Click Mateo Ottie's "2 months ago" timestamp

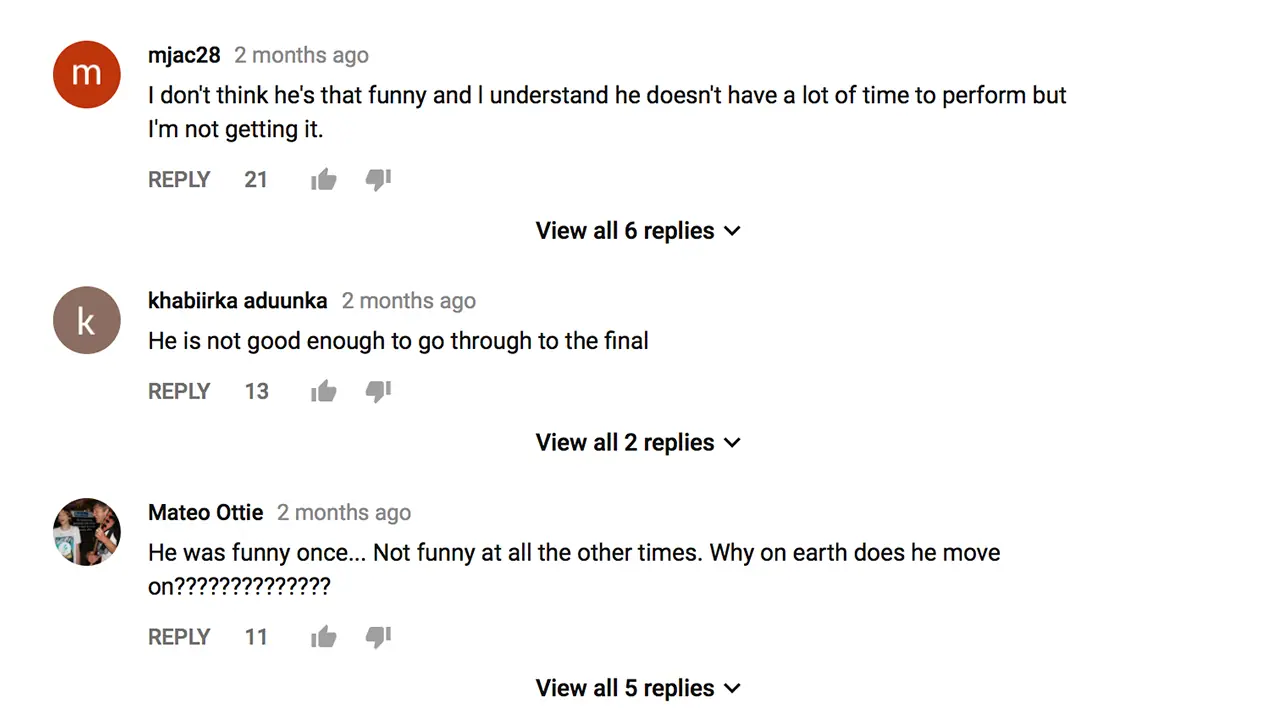tap(343, 513)
